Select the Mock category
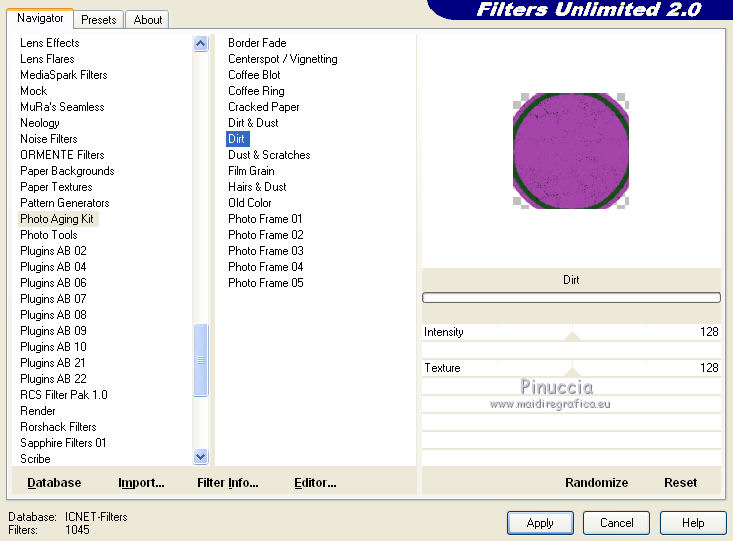 pos(34,91)
